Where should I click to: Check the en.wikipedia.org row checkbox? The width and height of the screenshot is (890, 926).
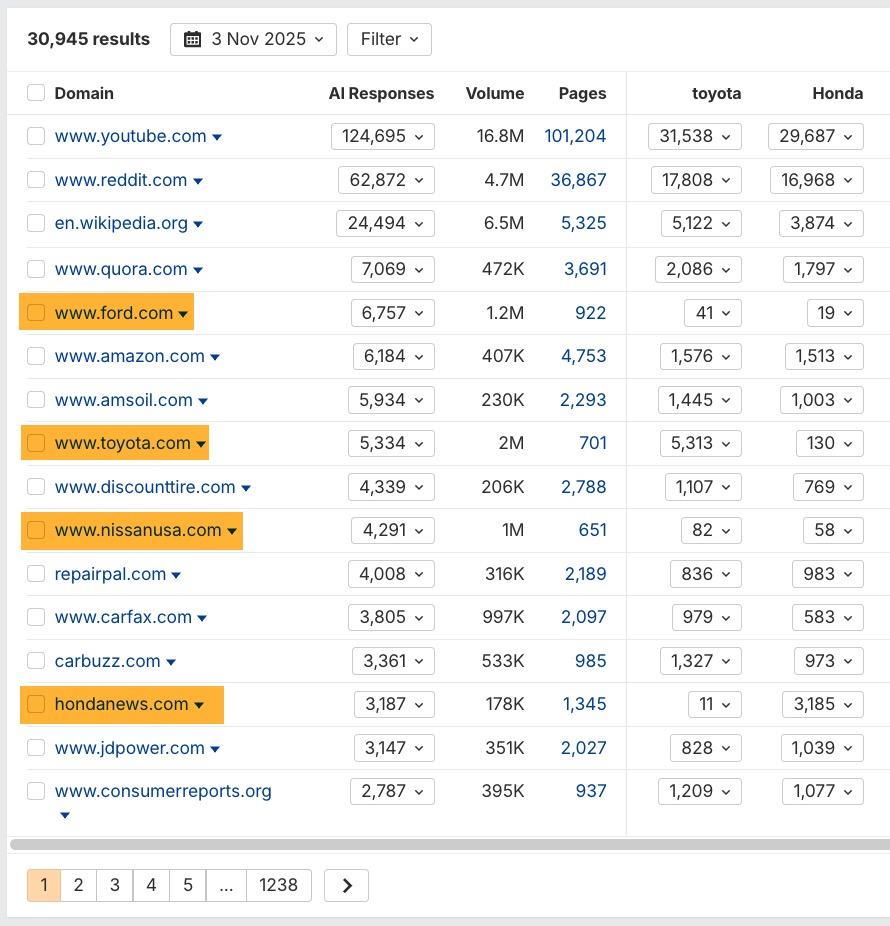coord(36,223)
